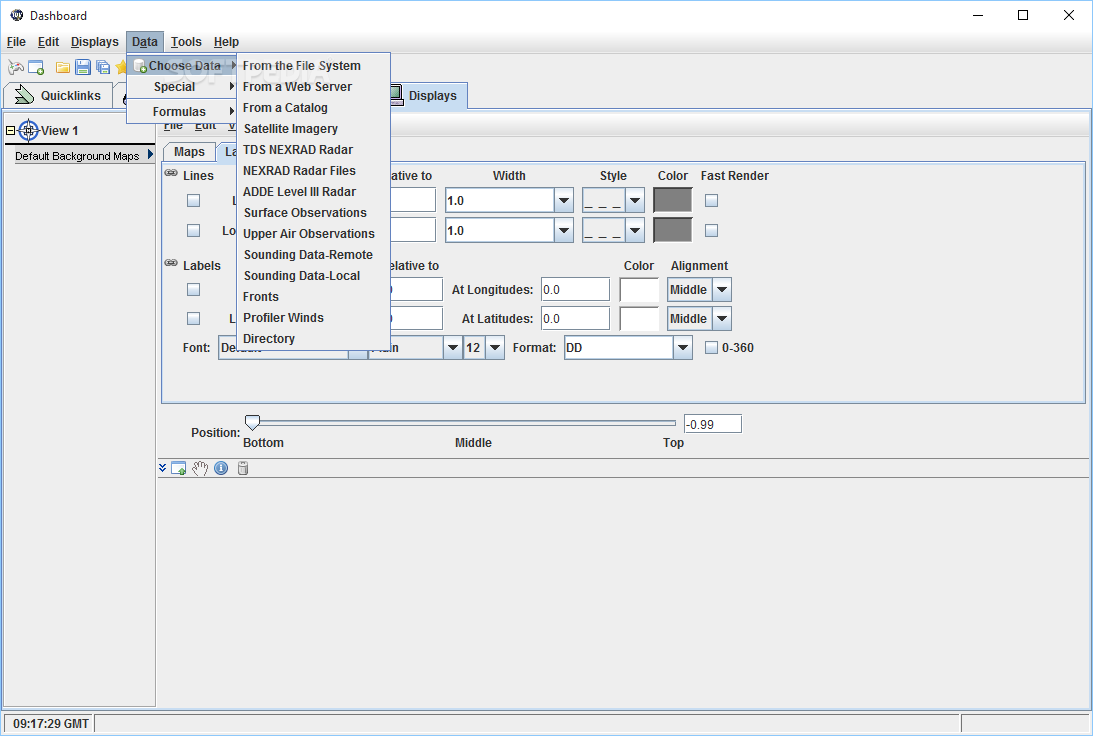Click the trash can remove icon
Image resolution: width=1093 pixels, height=736 pixels.
(x=243, y=468)
